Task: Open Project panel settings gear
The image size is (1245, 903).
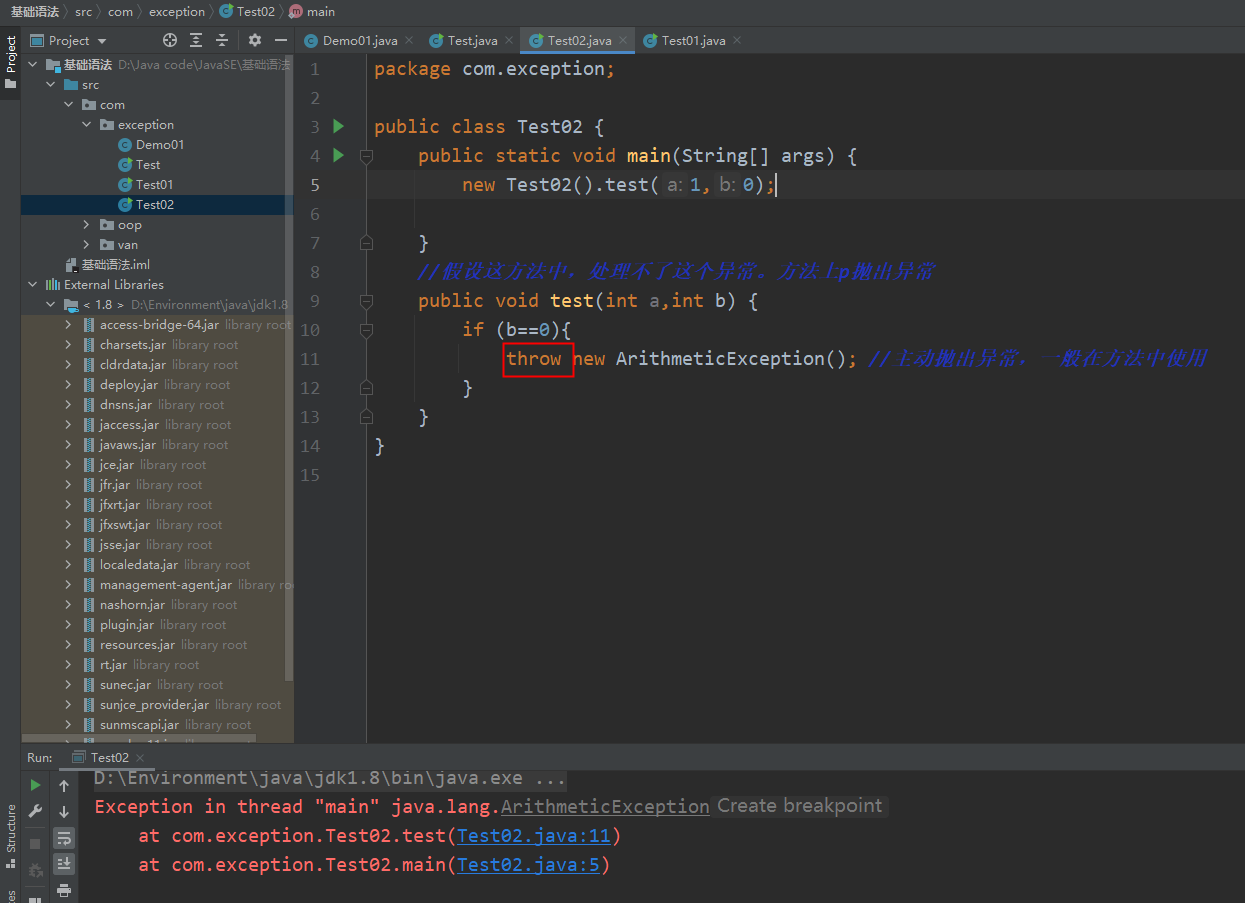Action: coord(255,40)
